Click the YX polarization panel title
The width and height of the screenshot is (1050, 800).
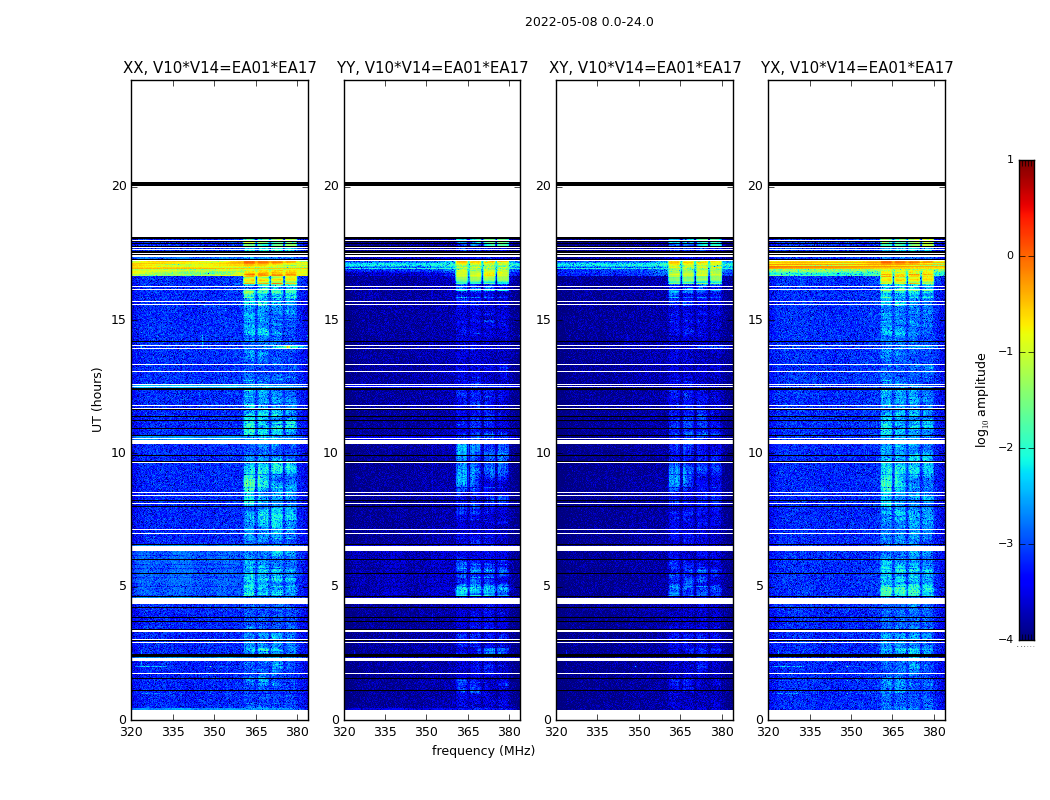click(857, 68)
